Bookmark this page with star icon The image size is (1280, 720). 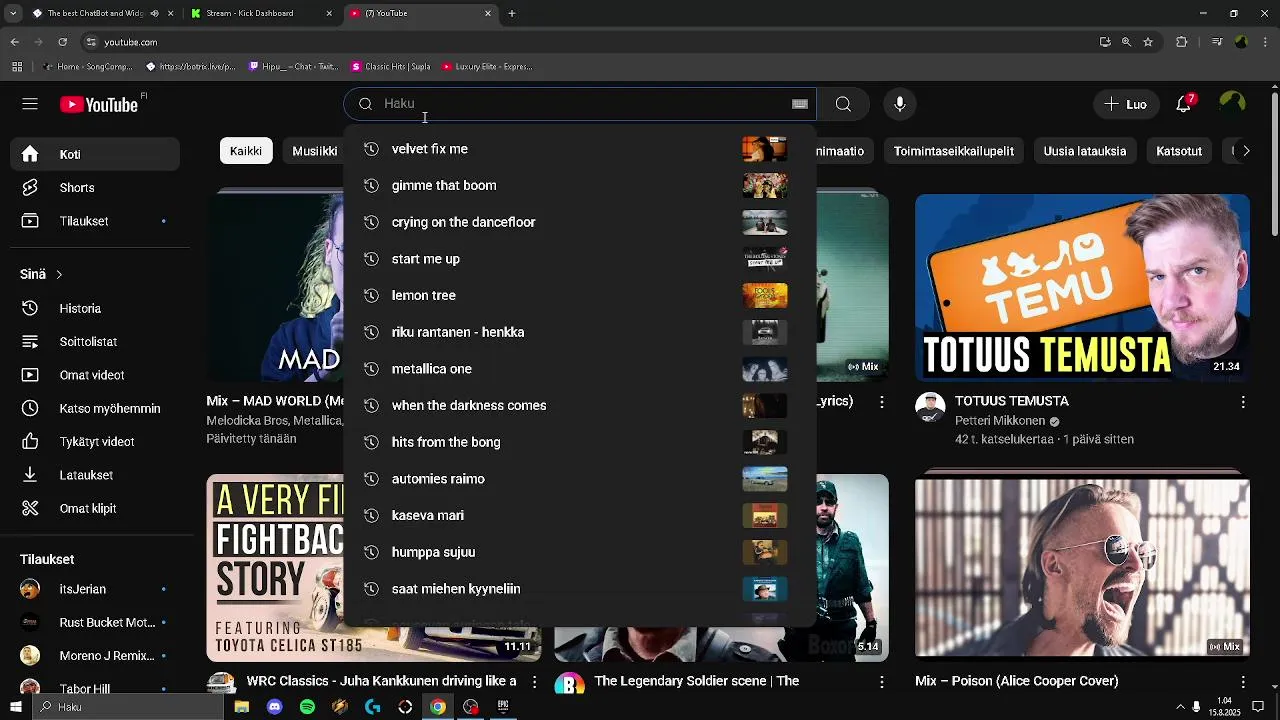point(1148,42)
